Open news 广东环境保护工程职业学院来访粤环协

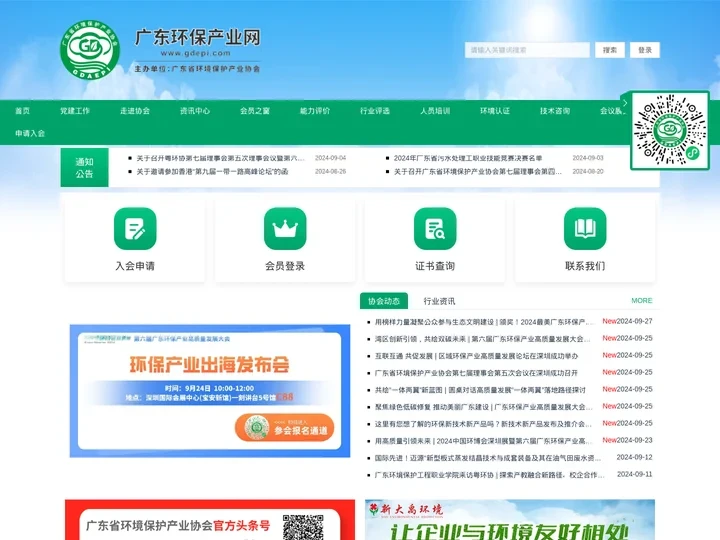(489, 475)
